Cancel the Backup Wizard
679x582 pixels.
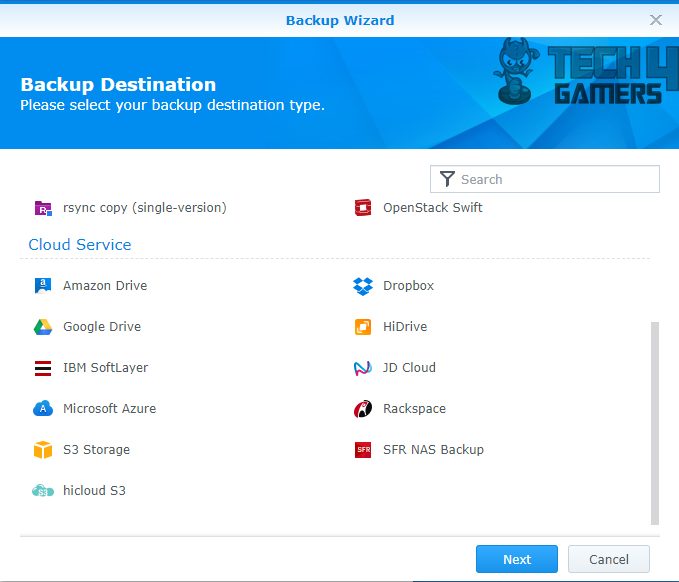(608, 559)
